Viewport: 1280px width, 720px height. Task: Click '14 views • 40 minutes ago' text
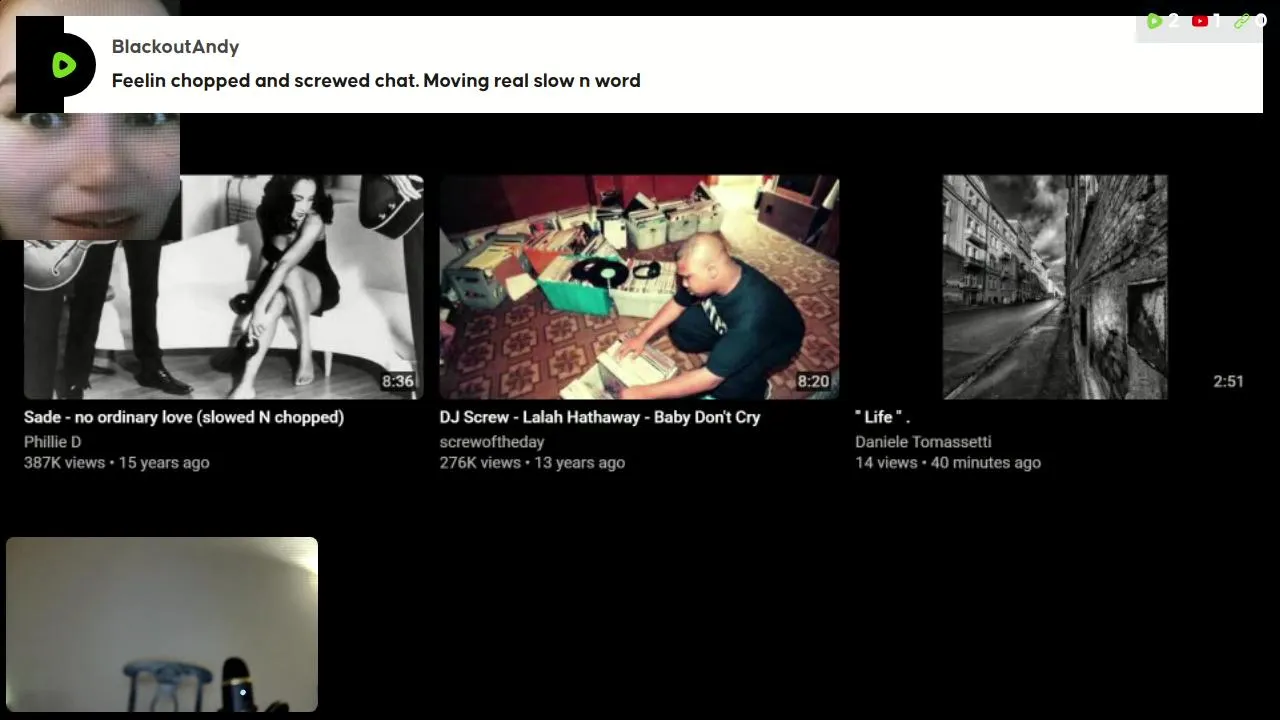click(948, 463)
